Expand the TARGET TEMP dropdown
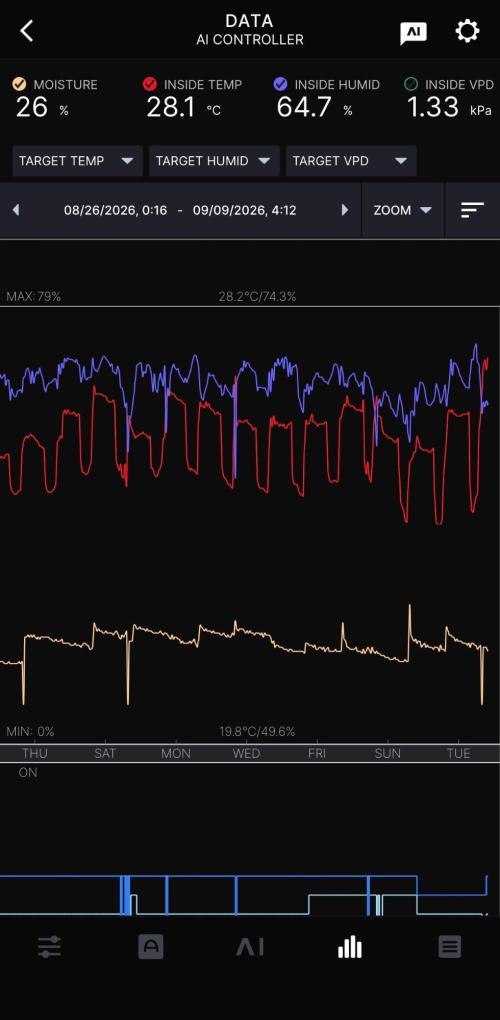Image resolution: width=500 pixels, height=1020 pixels. [77, 161]
